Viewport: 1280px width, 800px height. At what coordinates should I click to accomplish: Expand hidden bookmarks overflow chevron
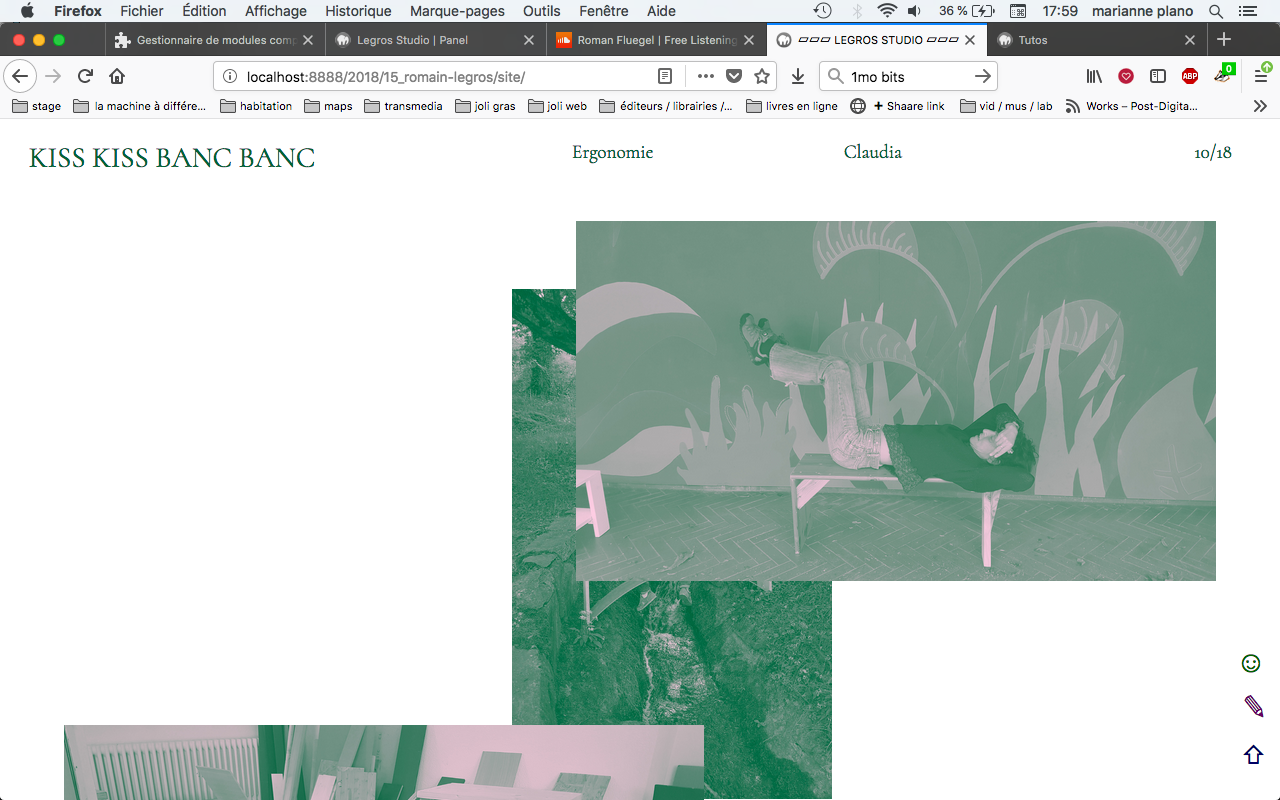coord(1260,106)
